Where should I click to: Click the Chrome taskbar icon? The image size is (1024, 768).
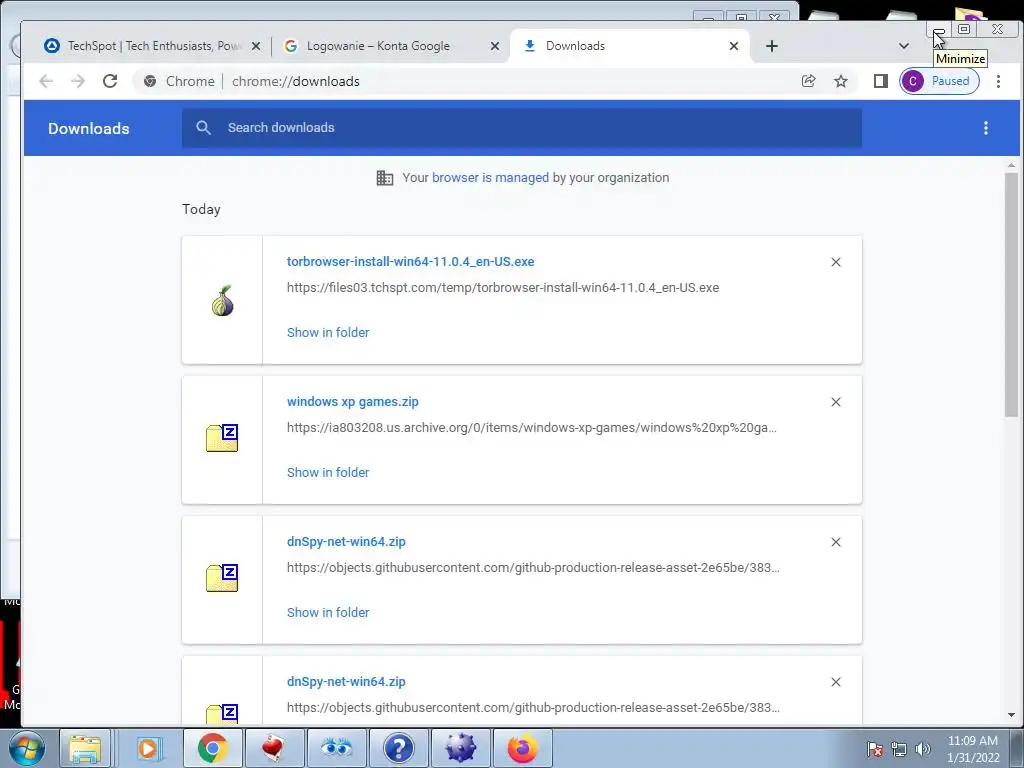[x=212, y=748]
